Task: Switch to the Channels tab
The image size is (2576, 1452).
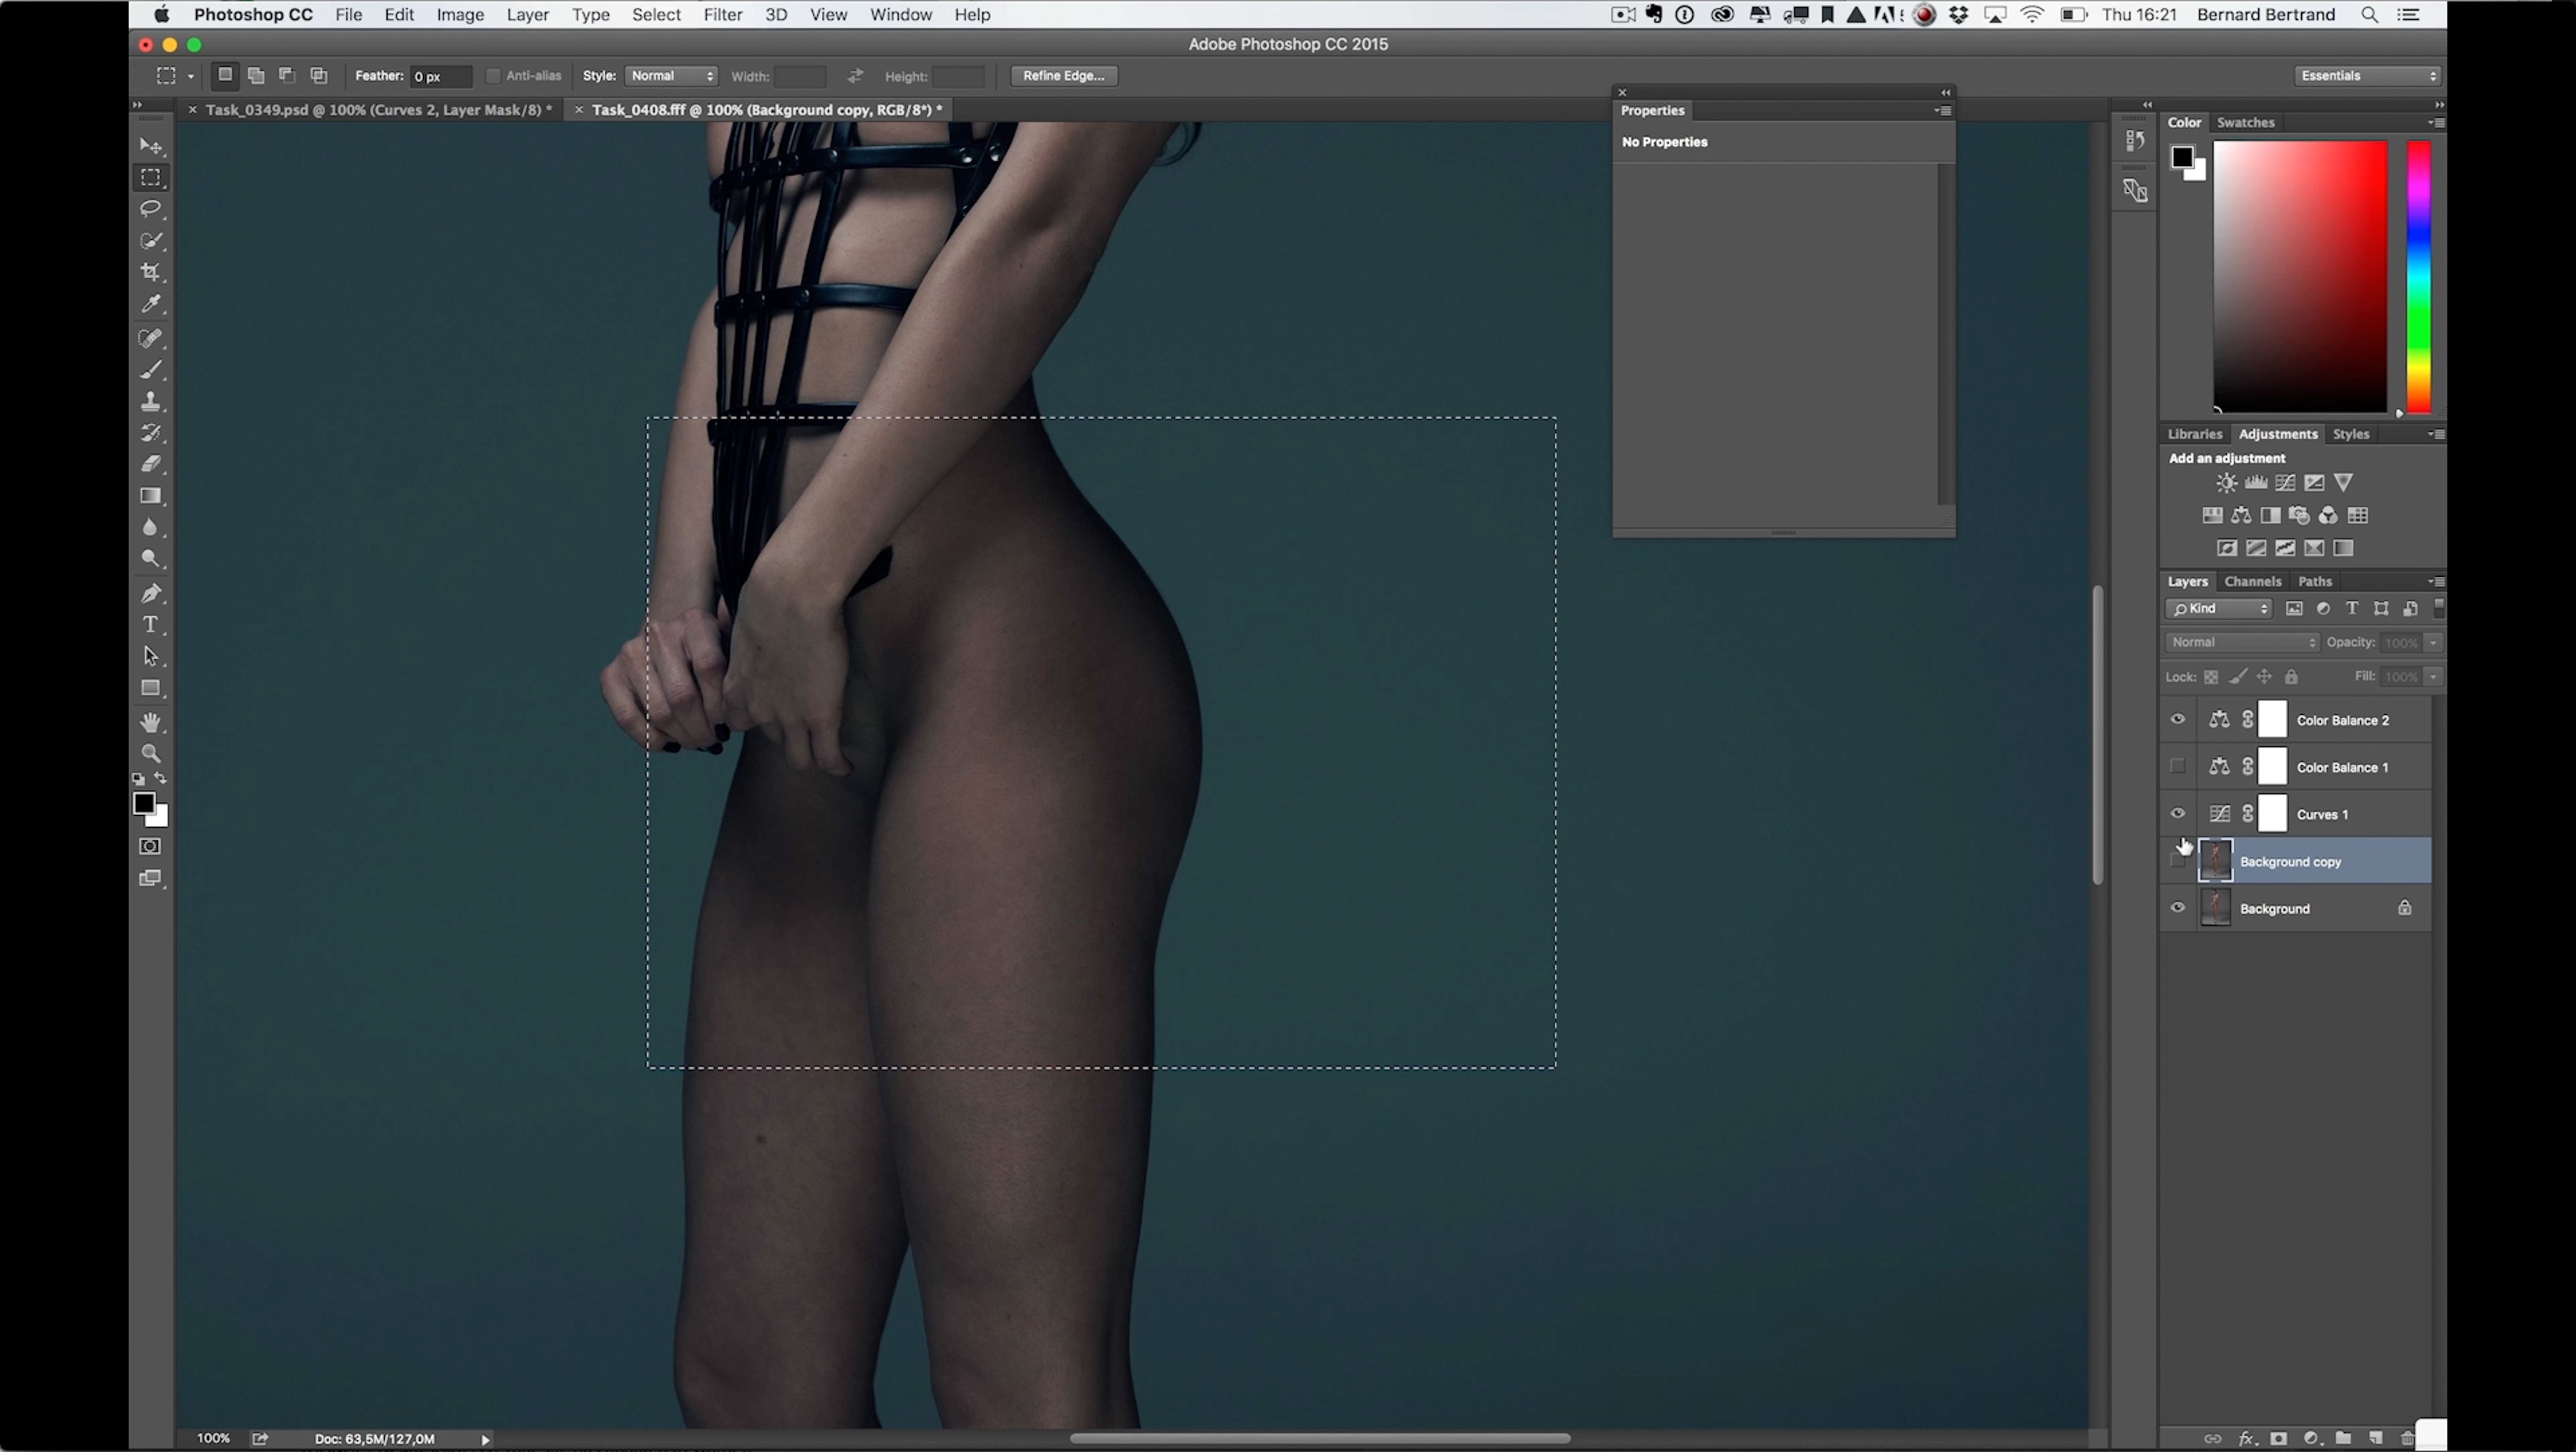Action: point(2252,582)
